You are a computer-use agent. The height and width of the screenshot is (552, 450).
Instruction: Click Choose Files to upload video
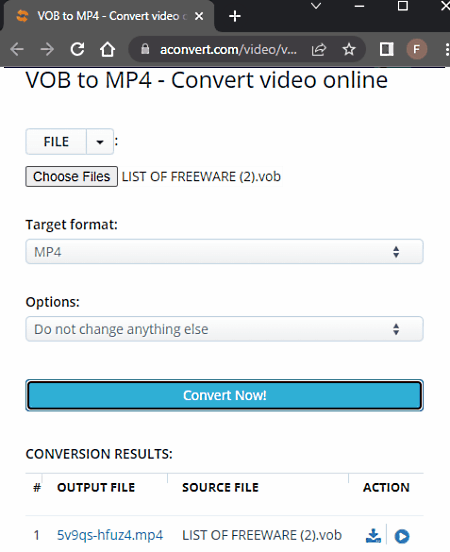tap(71, 176)
